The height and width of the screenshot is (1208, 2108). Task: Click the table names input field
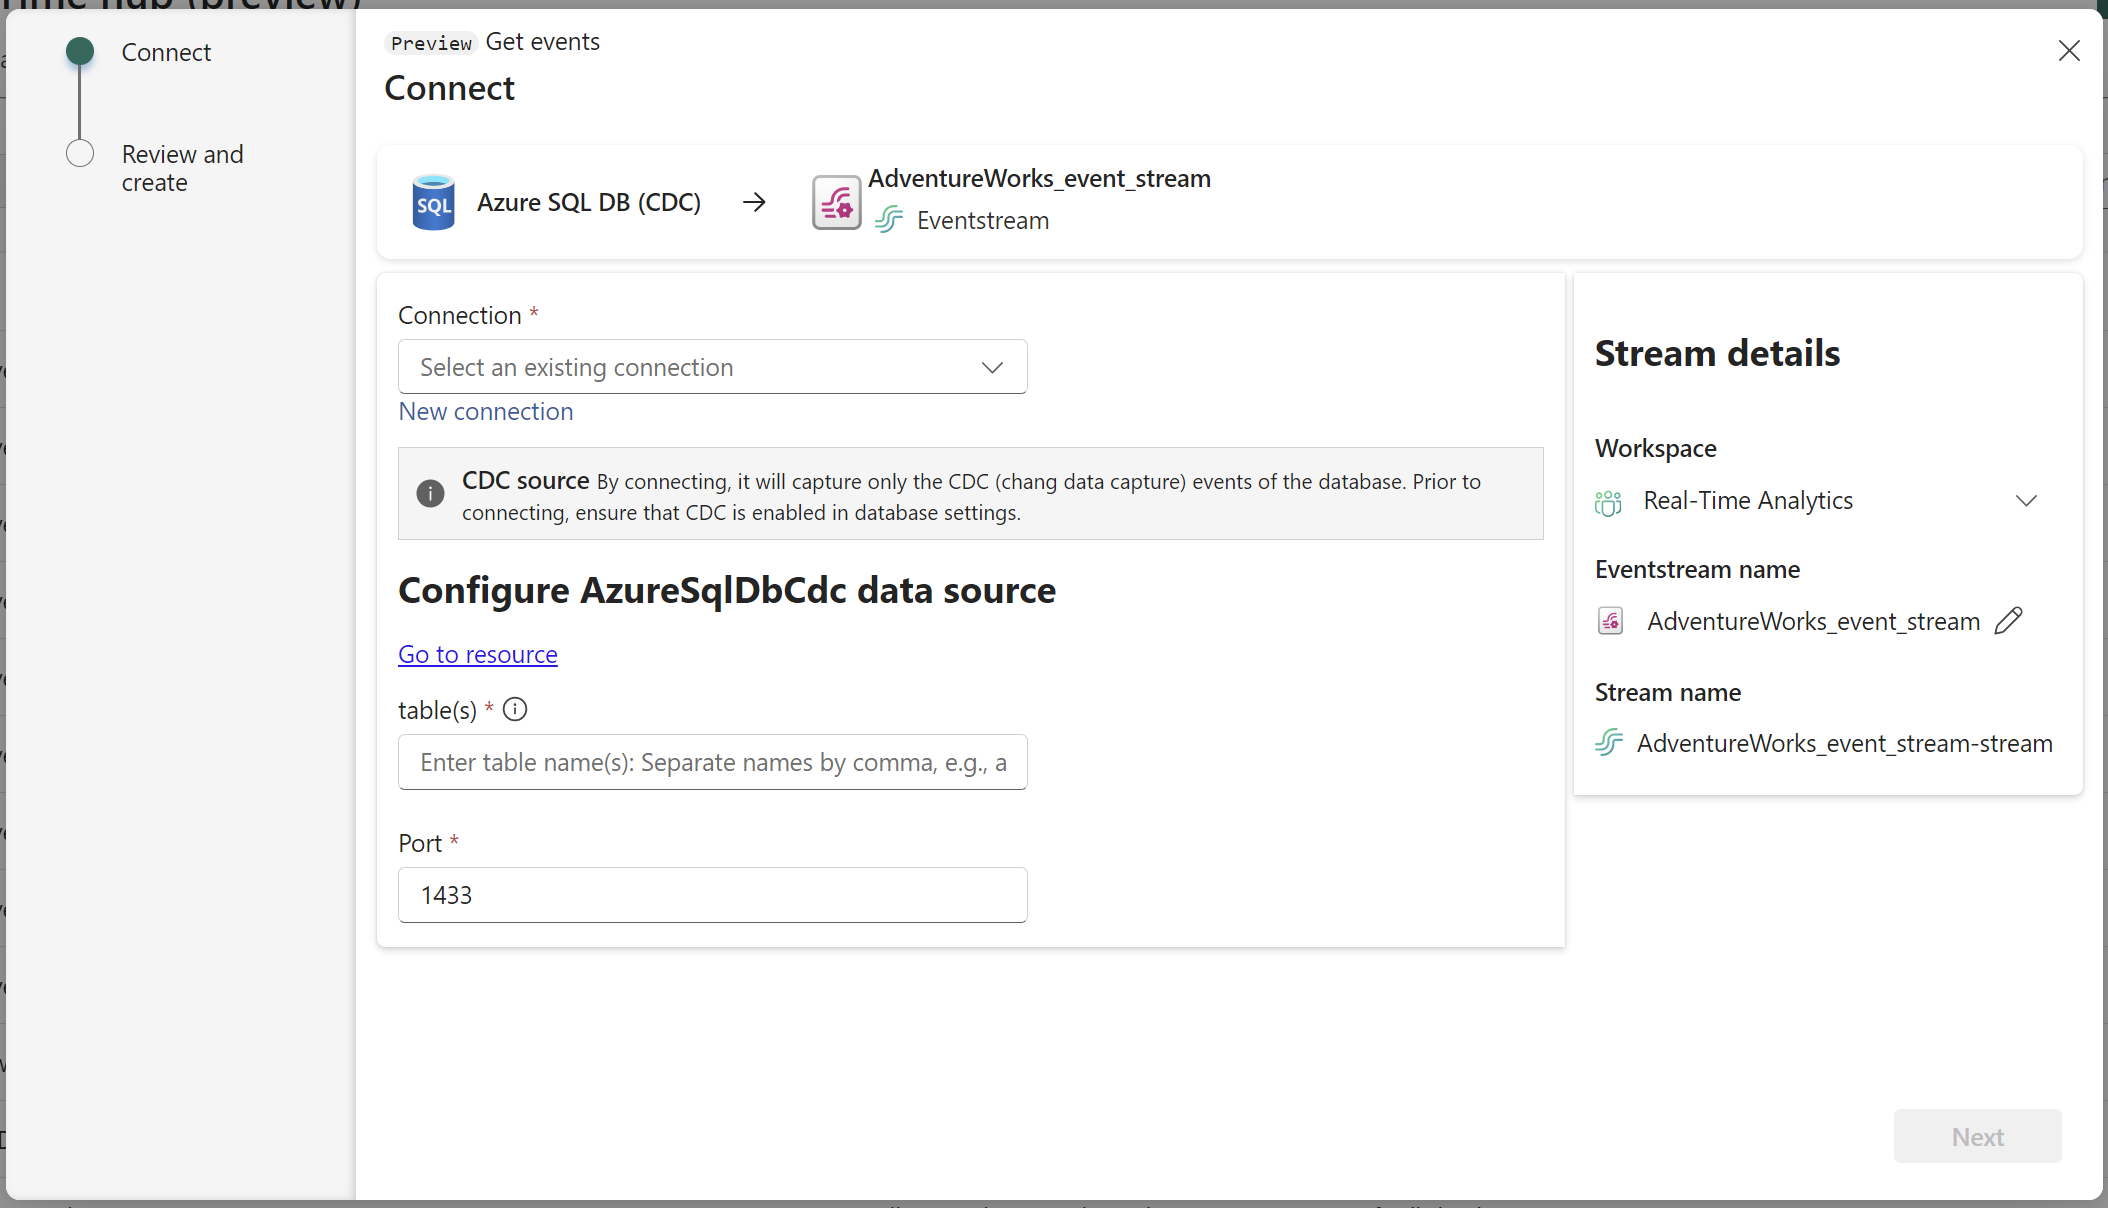click(712, 762)
